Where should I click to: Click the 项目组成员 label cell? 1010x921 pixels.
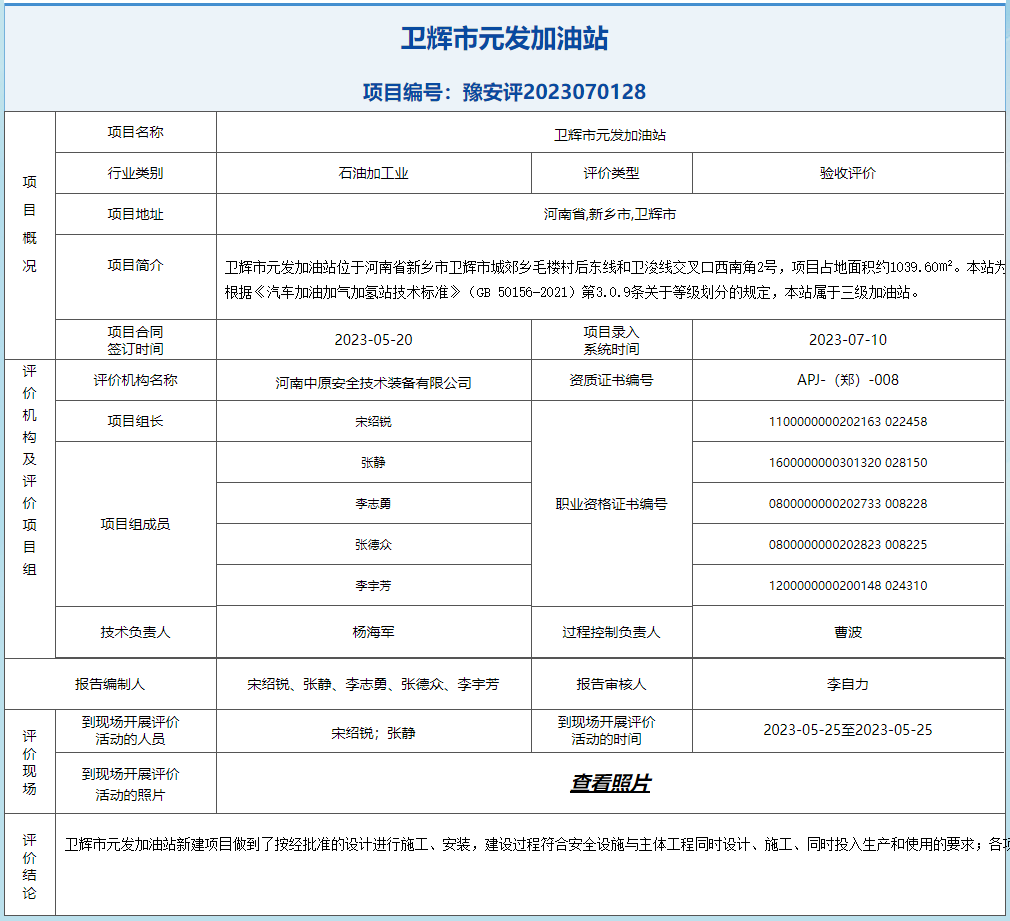(135, 524)
